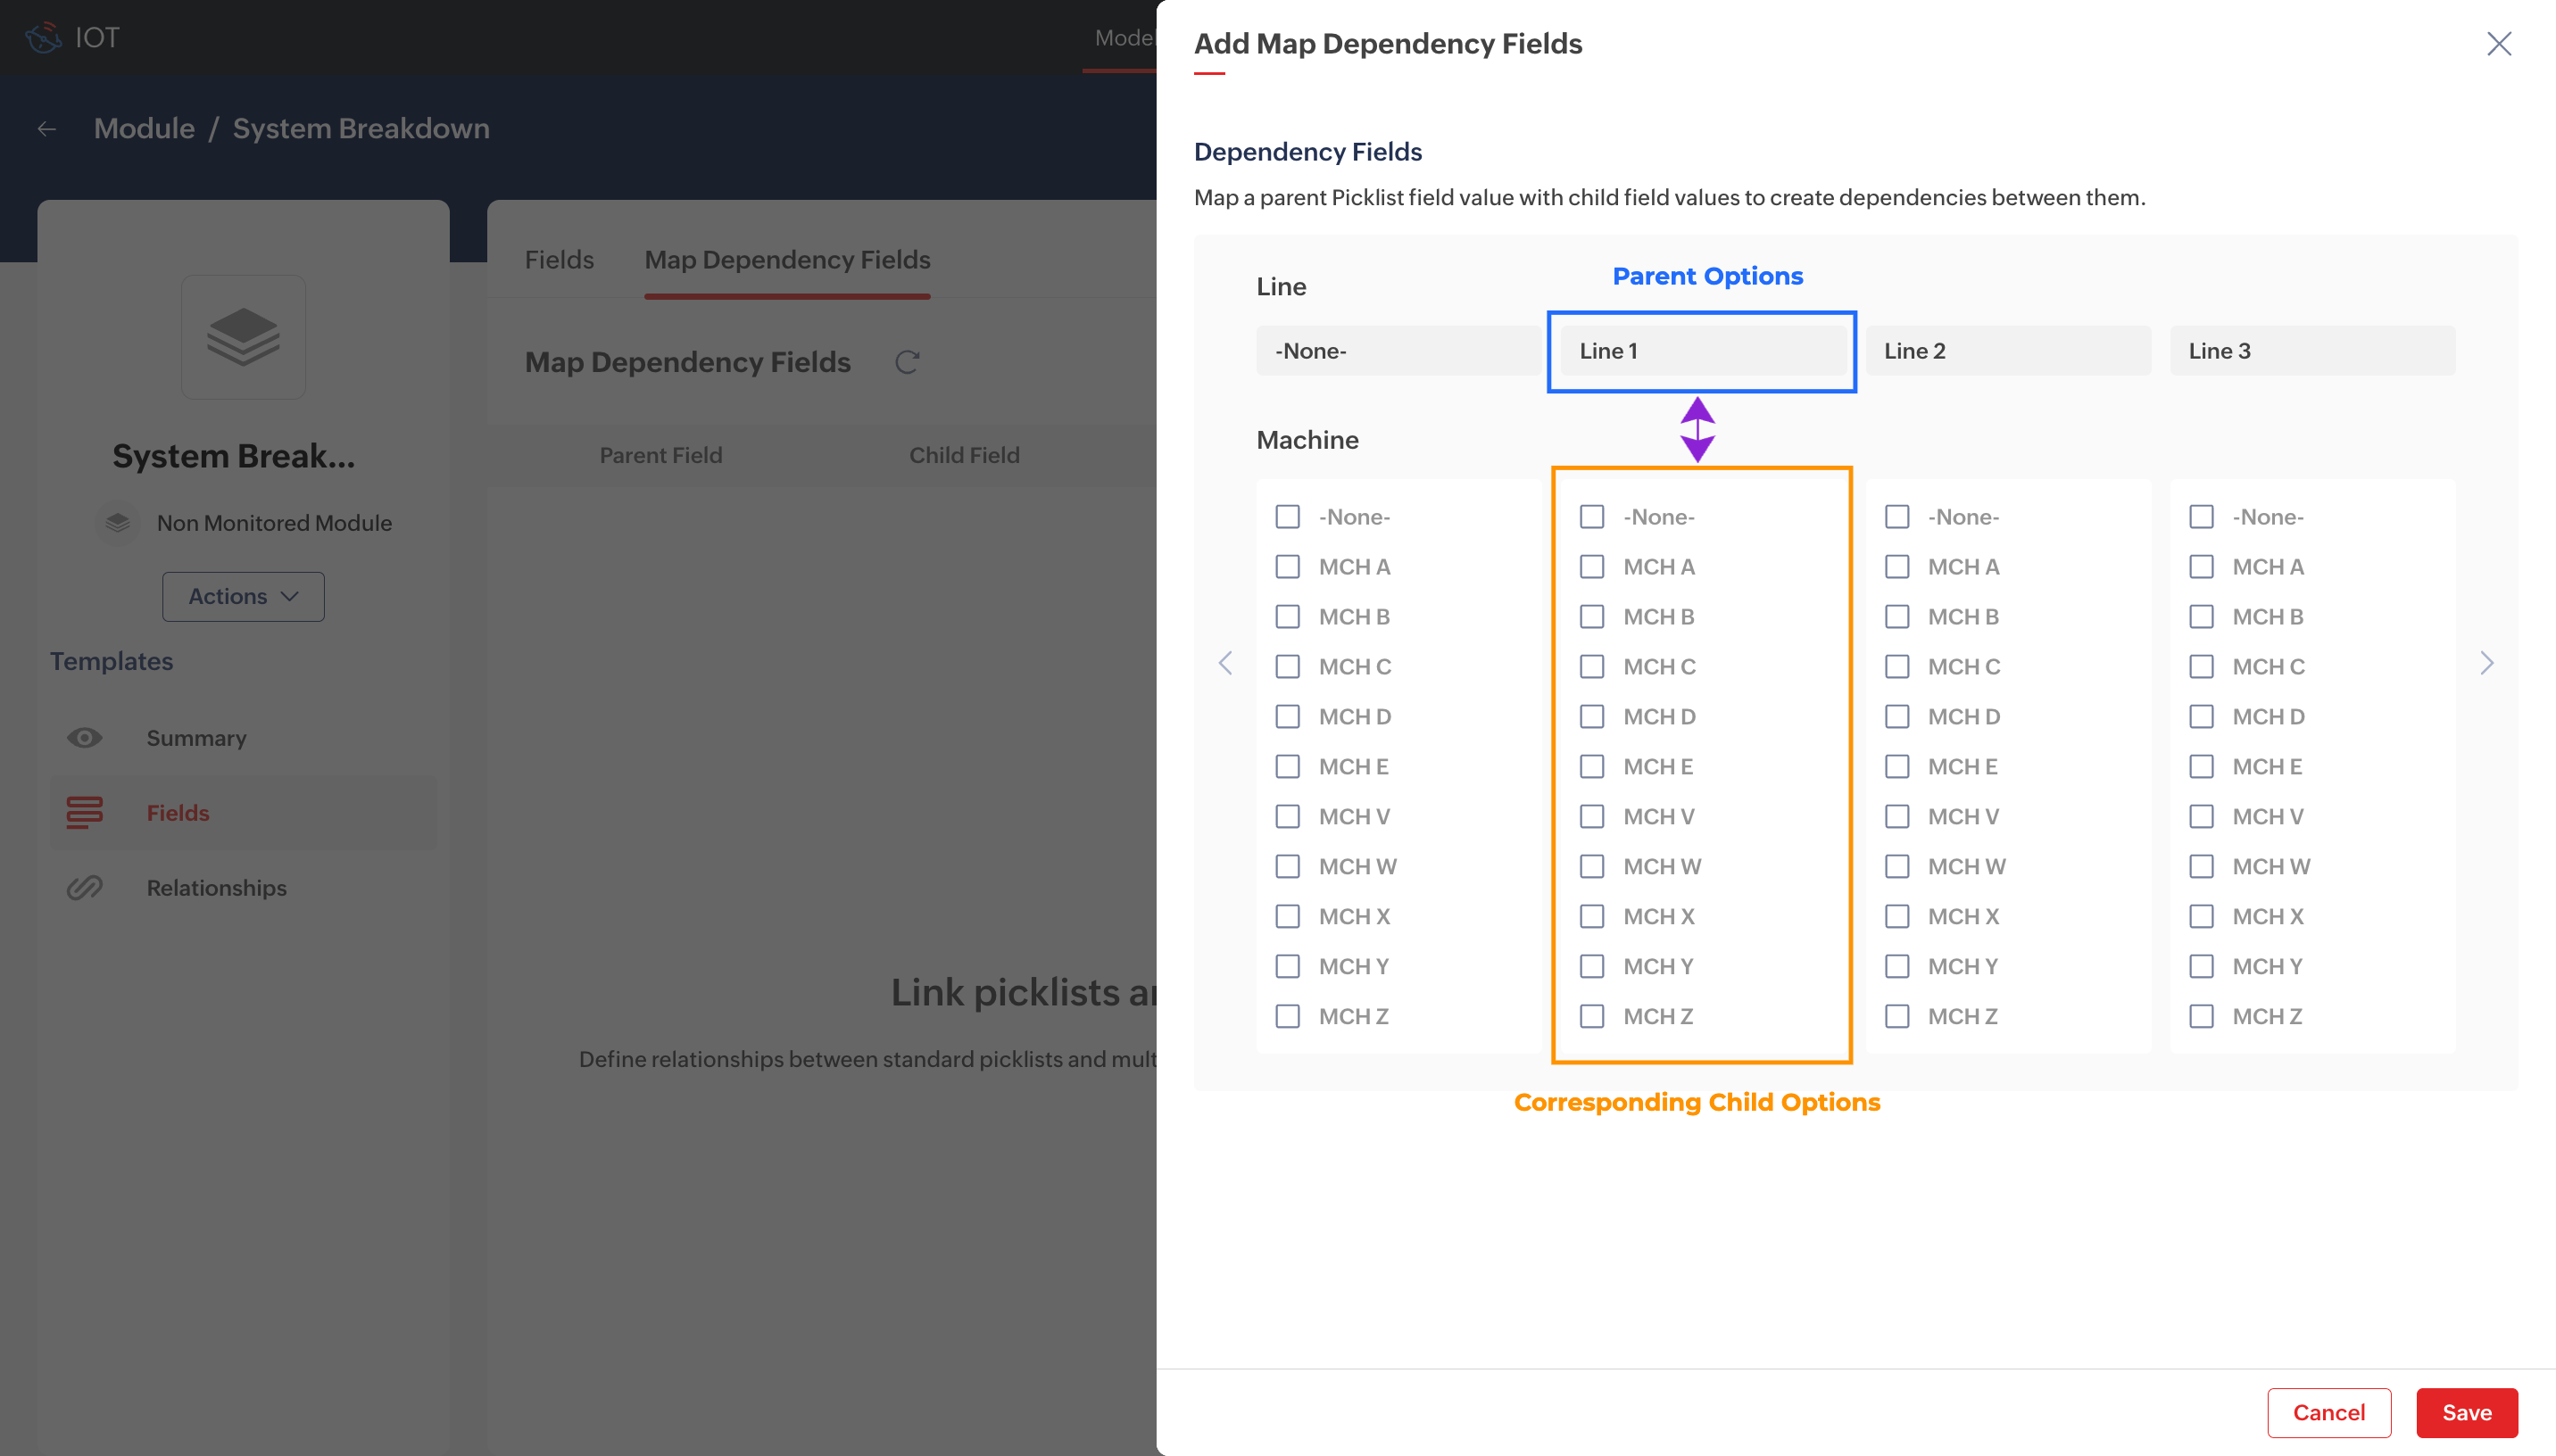
Task: Check MCH A under Line 1
Action: [1591, 567]
